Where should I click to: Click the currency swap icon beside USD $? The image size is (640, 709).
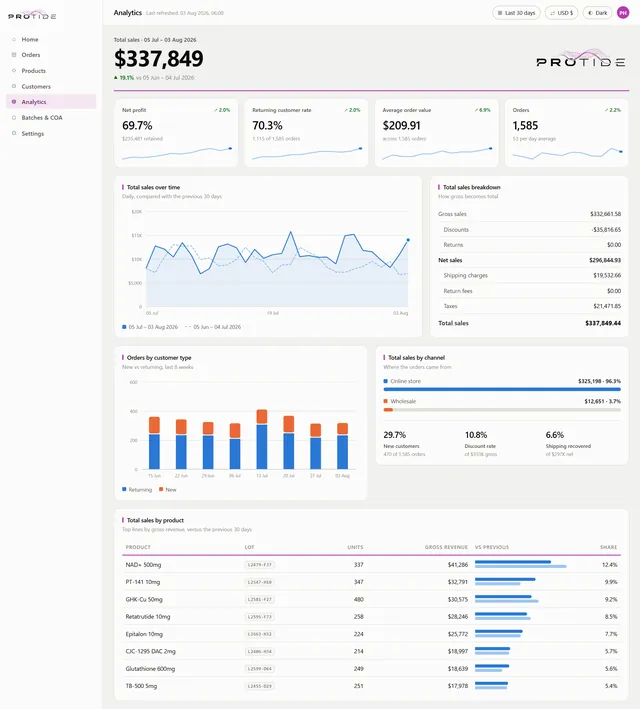pos(552,13)
